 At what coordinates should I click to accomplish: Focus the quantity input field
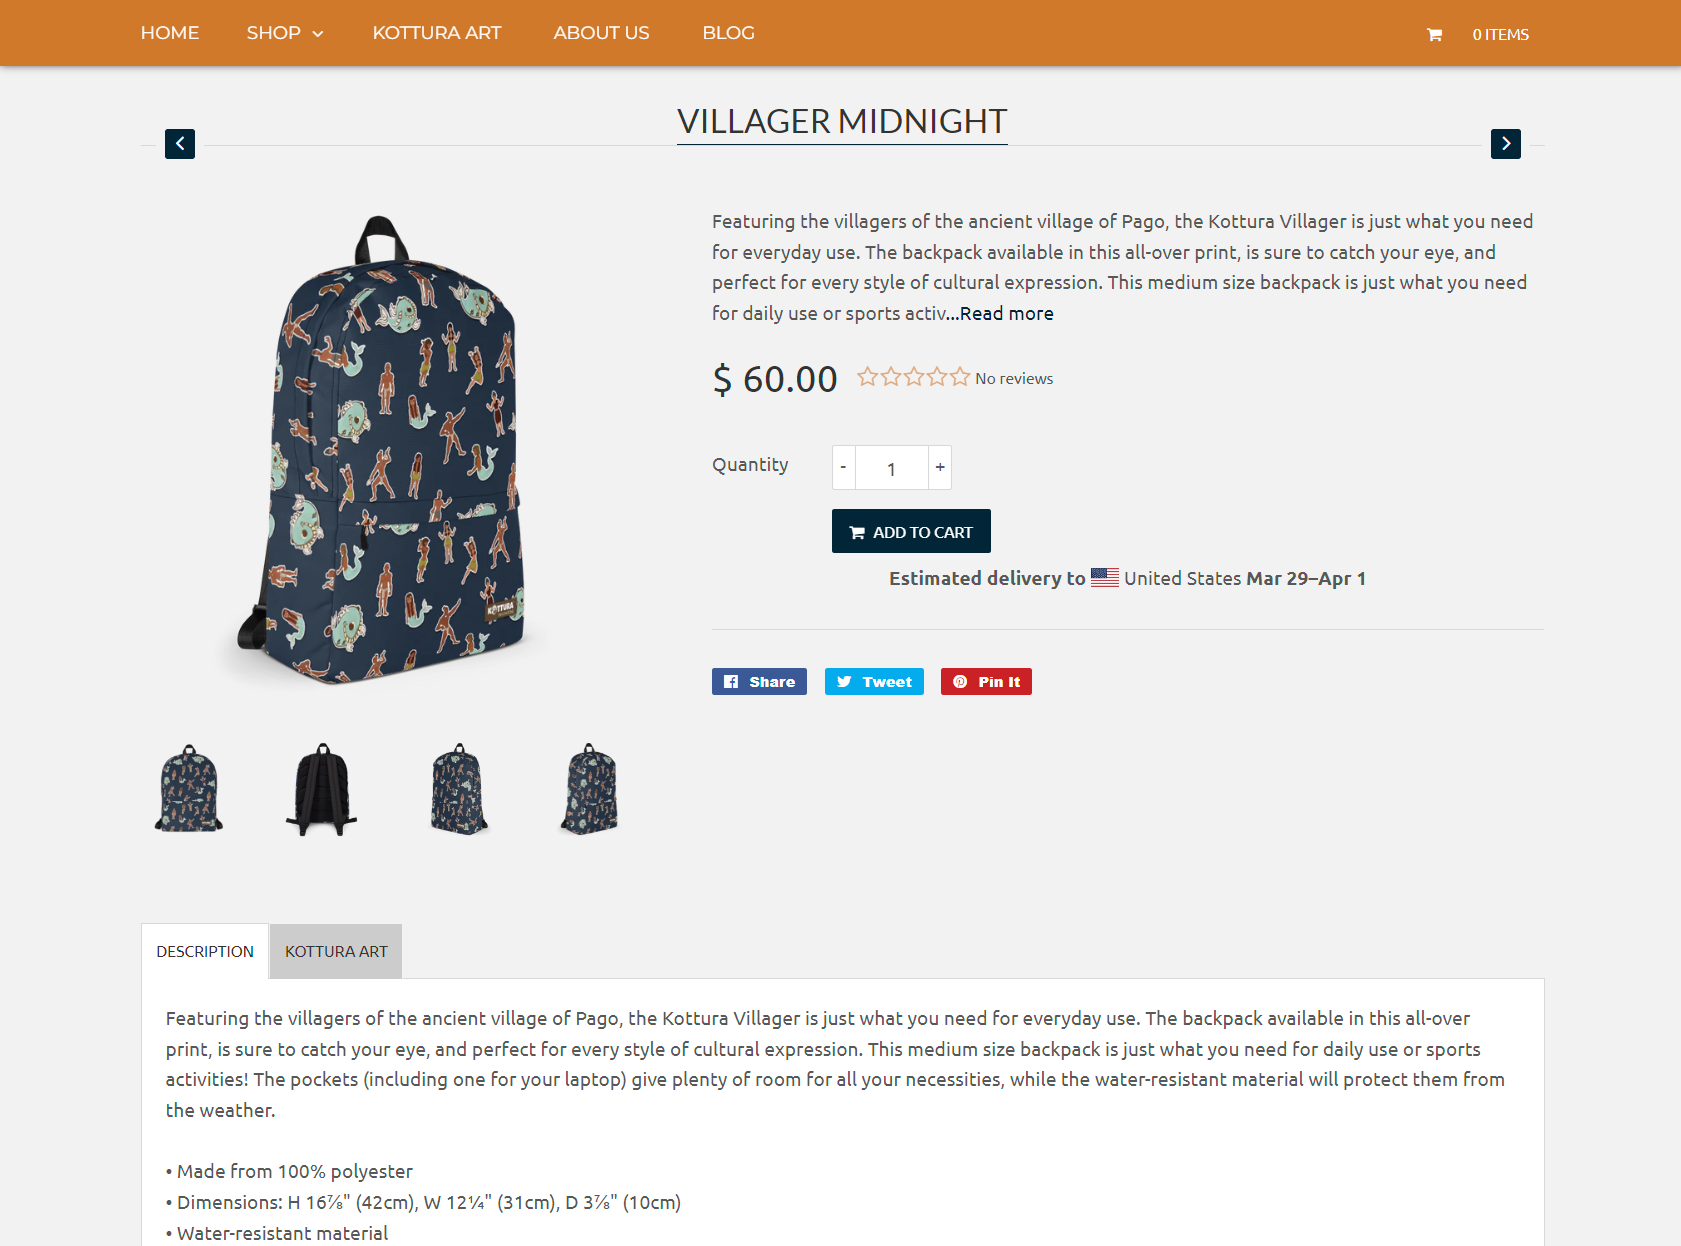tap(892, 467)
